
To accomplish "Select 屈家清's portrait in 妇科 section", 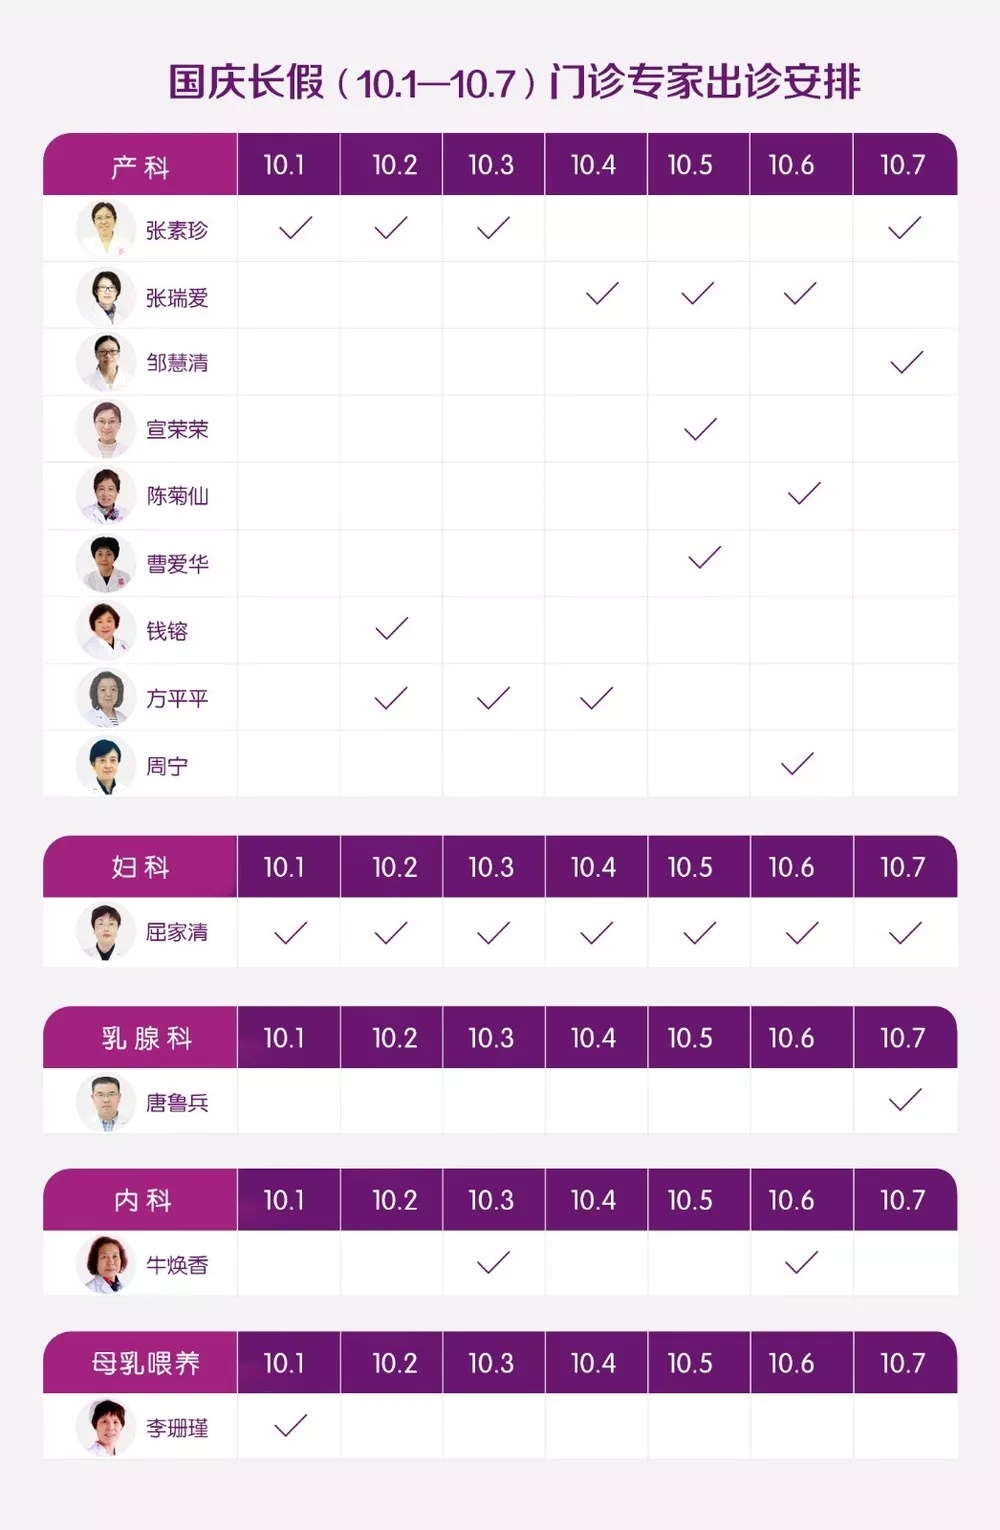I will [x=106, y=932].
